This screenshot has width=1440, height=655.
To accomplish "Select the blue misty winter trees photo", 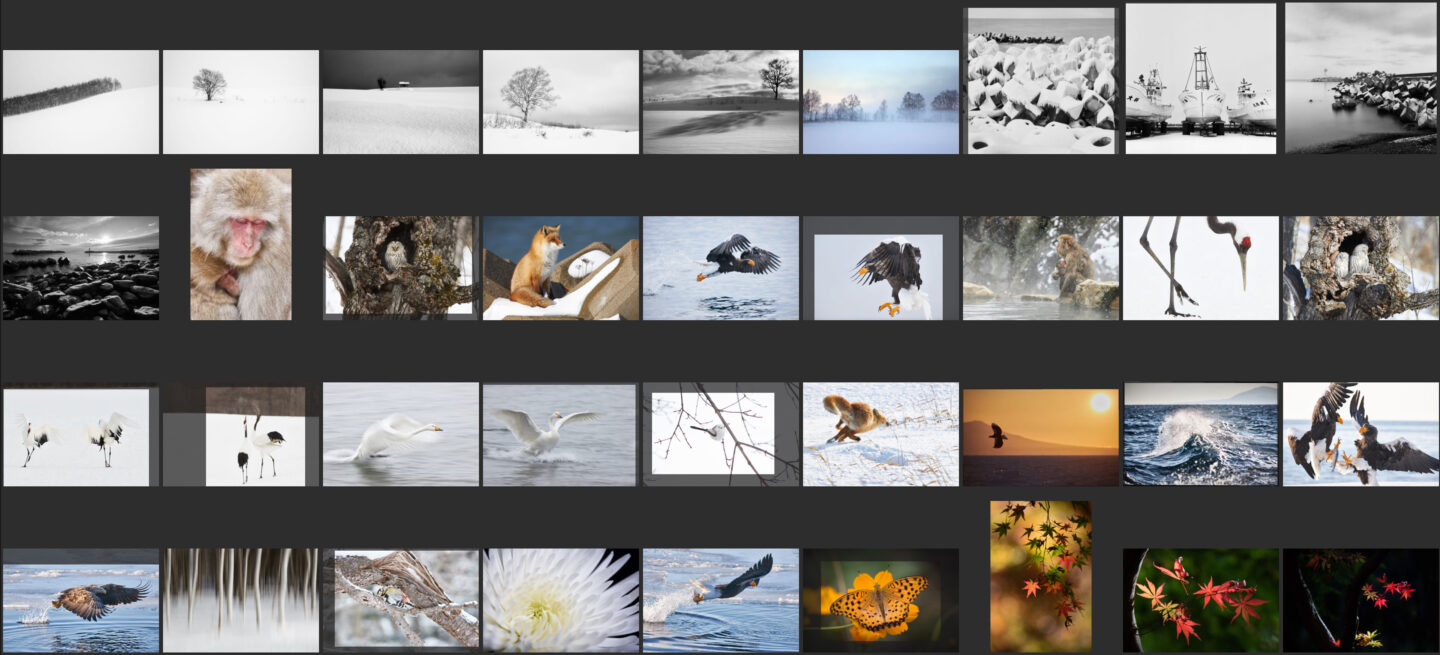I will pos(880,102).
